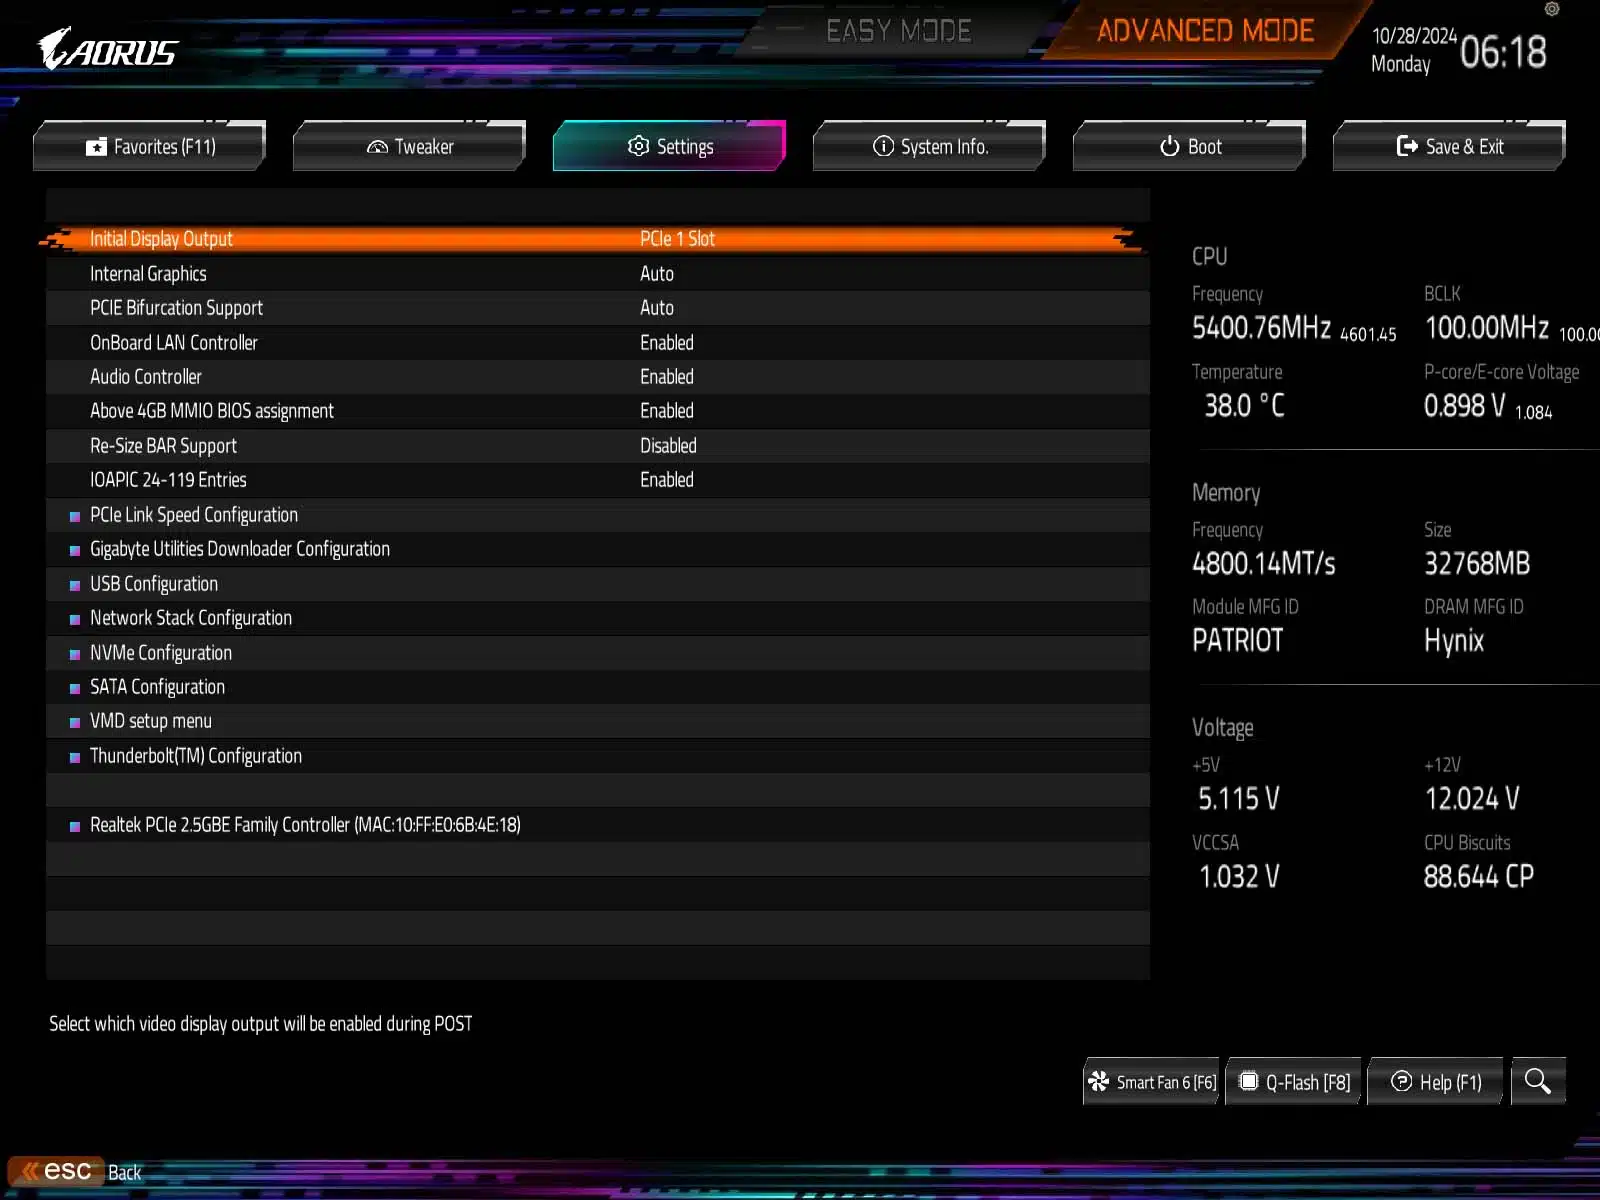Screen dimensions: 1600x1200
Task: Click the memory size 32768MB value
Action: tap(1477, 564)
